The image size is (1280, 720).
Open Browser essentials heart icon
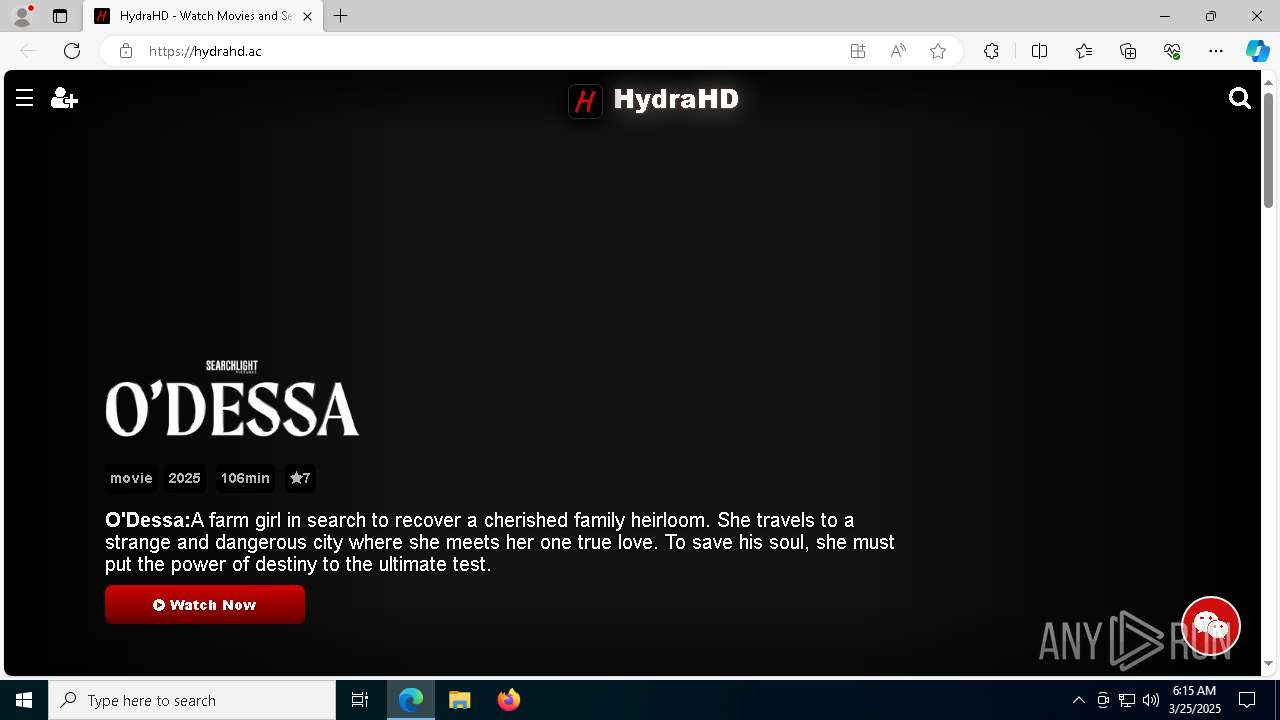1172,51
